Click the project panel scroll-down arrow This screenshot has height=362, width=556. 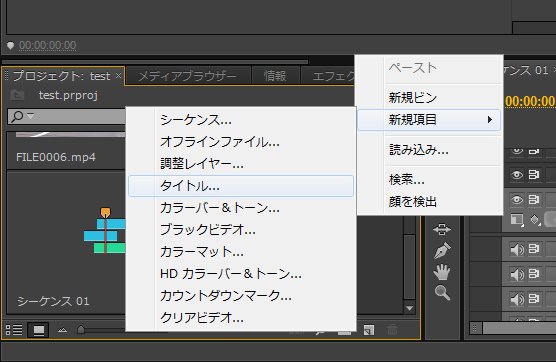tap(410, 308)
